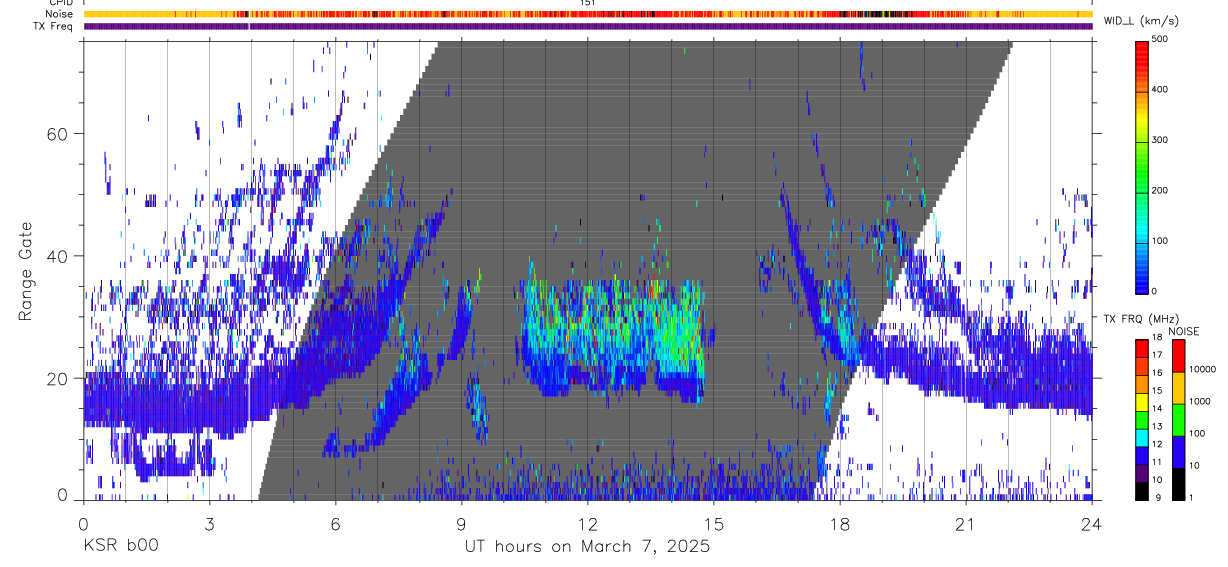This screenshot has height=567, width=1228.
Task: Pick yellow segment of TX FRQ legend
Action: 1141,402
